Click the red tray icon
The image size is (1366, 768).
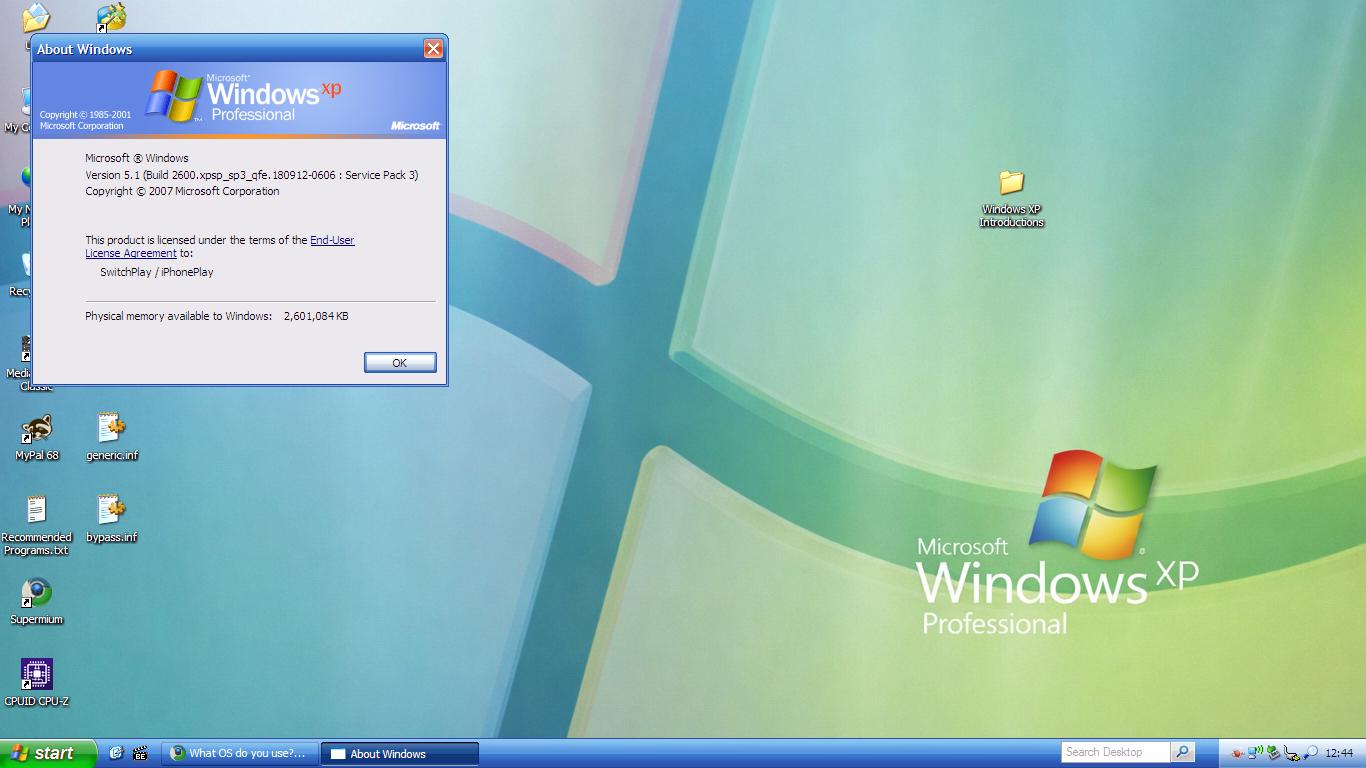[1237, 753]
